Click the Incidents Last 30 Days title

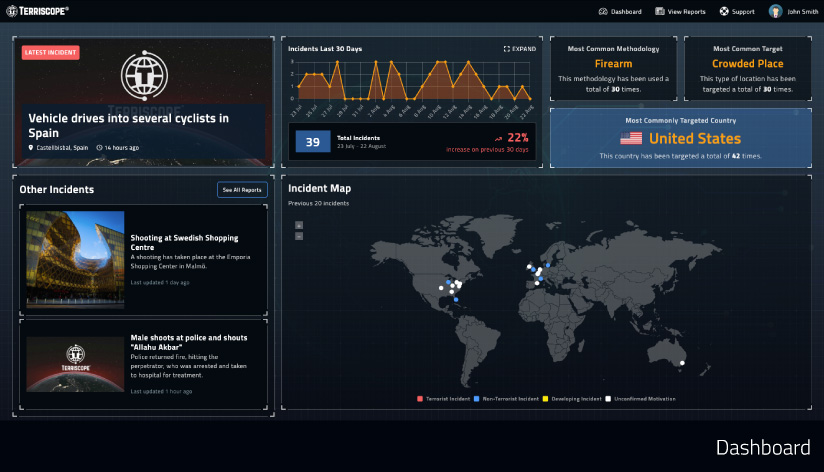(325, 49)
